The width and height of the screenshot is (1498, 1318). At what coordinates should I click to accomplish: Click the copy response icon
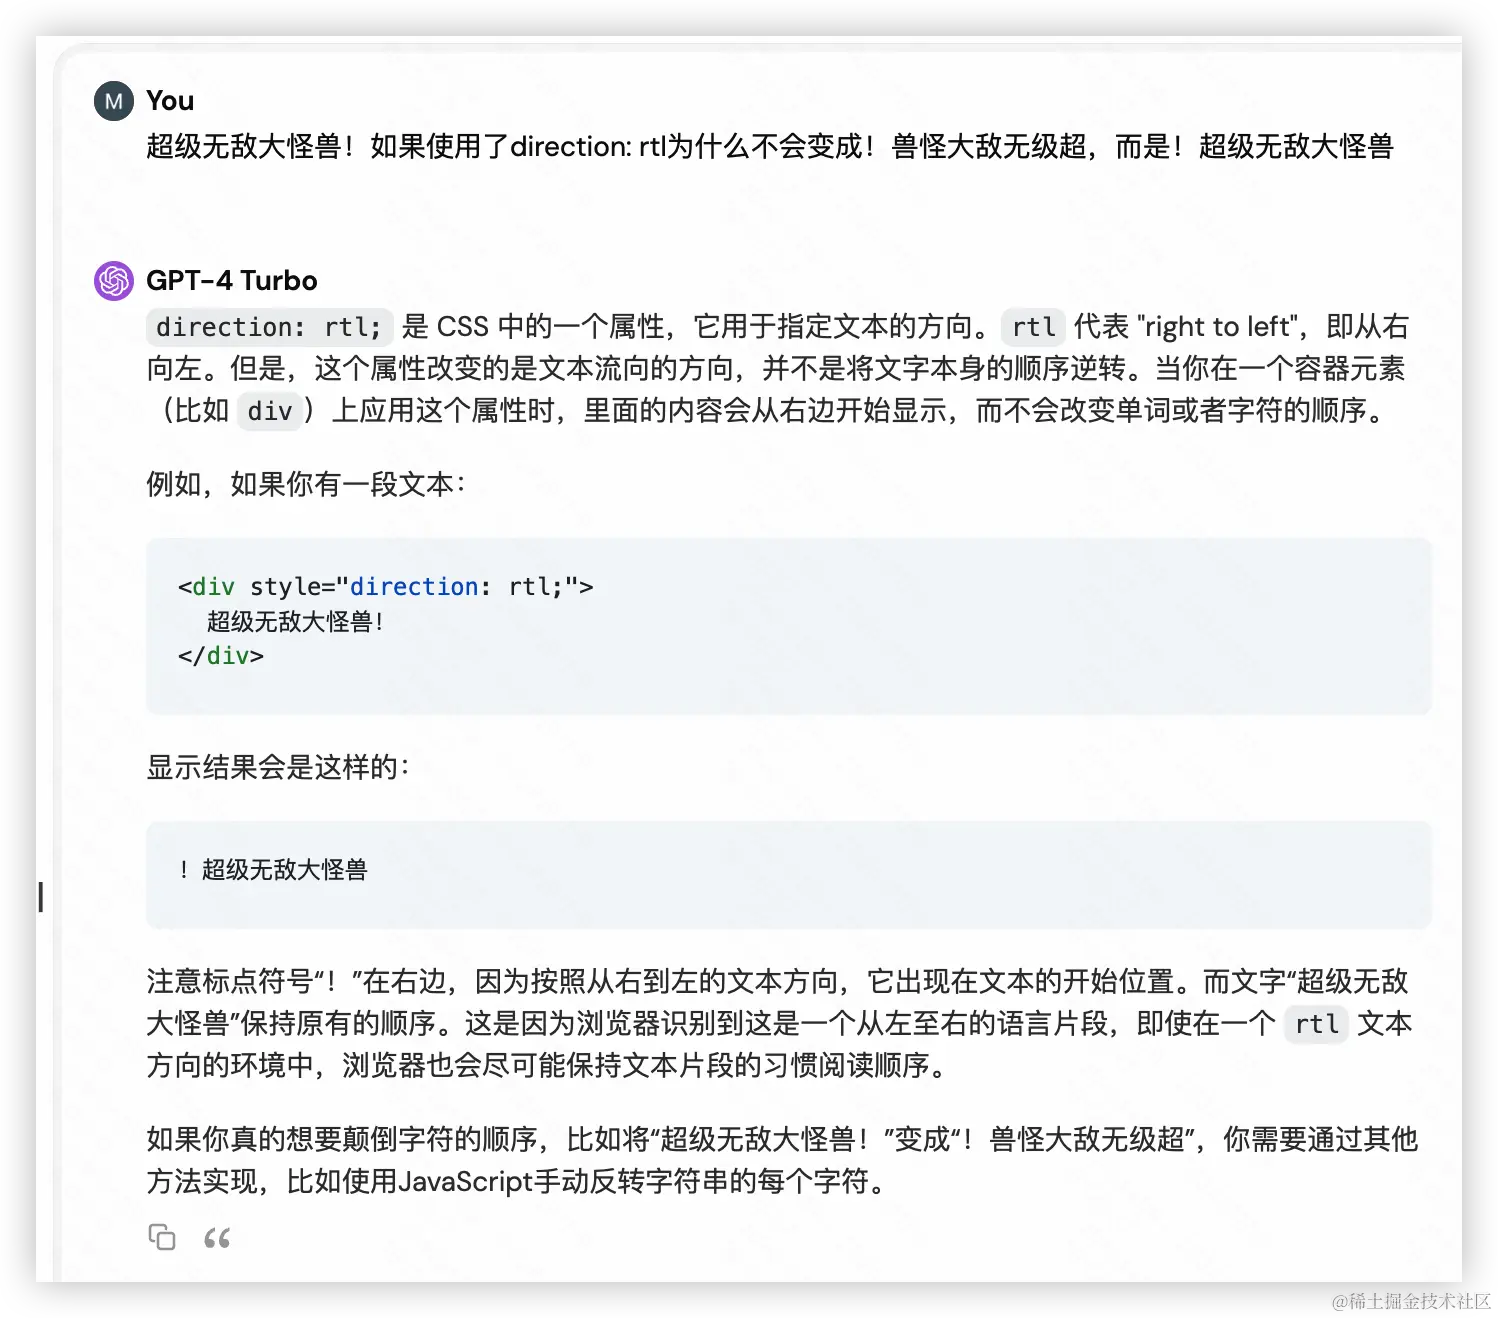coord(162,1237)
